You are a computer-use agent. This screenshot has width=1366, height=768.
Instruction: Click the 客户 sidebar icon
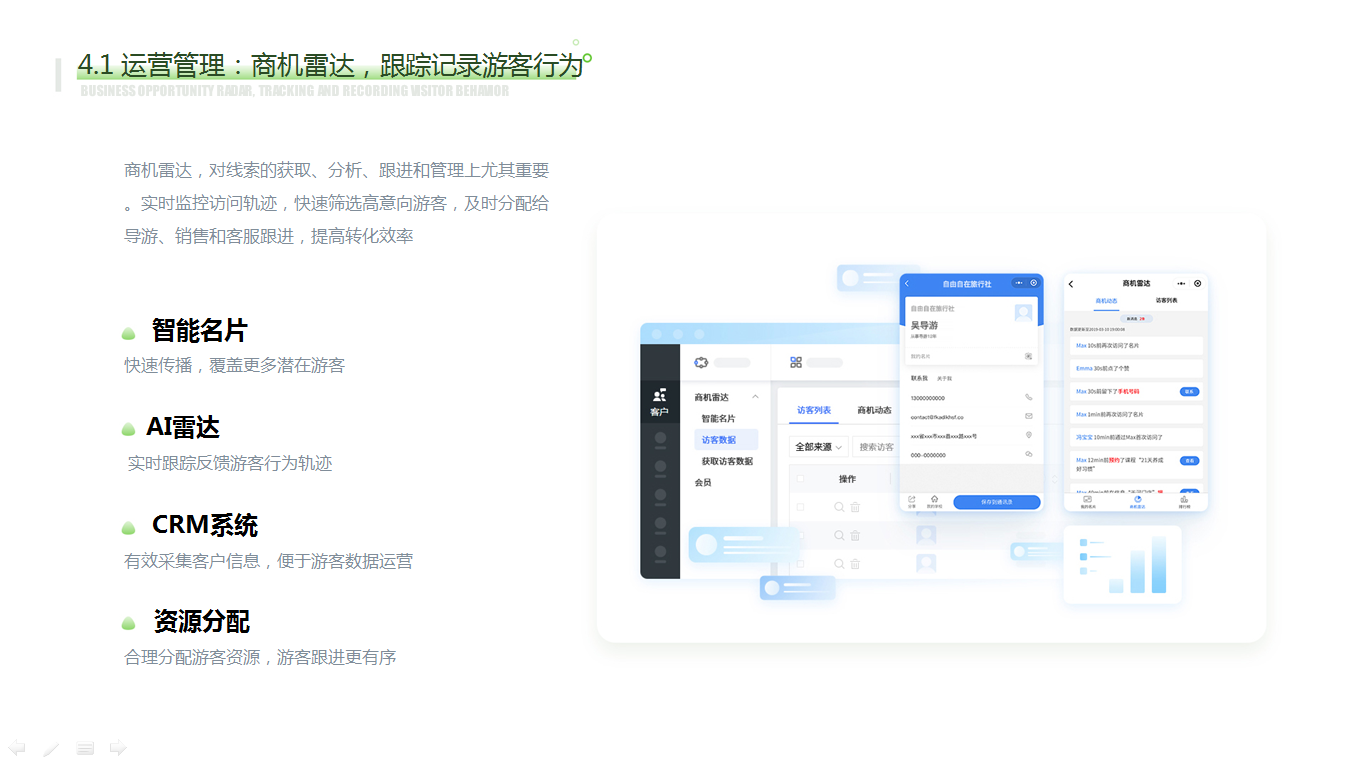(x=659, y=402)
